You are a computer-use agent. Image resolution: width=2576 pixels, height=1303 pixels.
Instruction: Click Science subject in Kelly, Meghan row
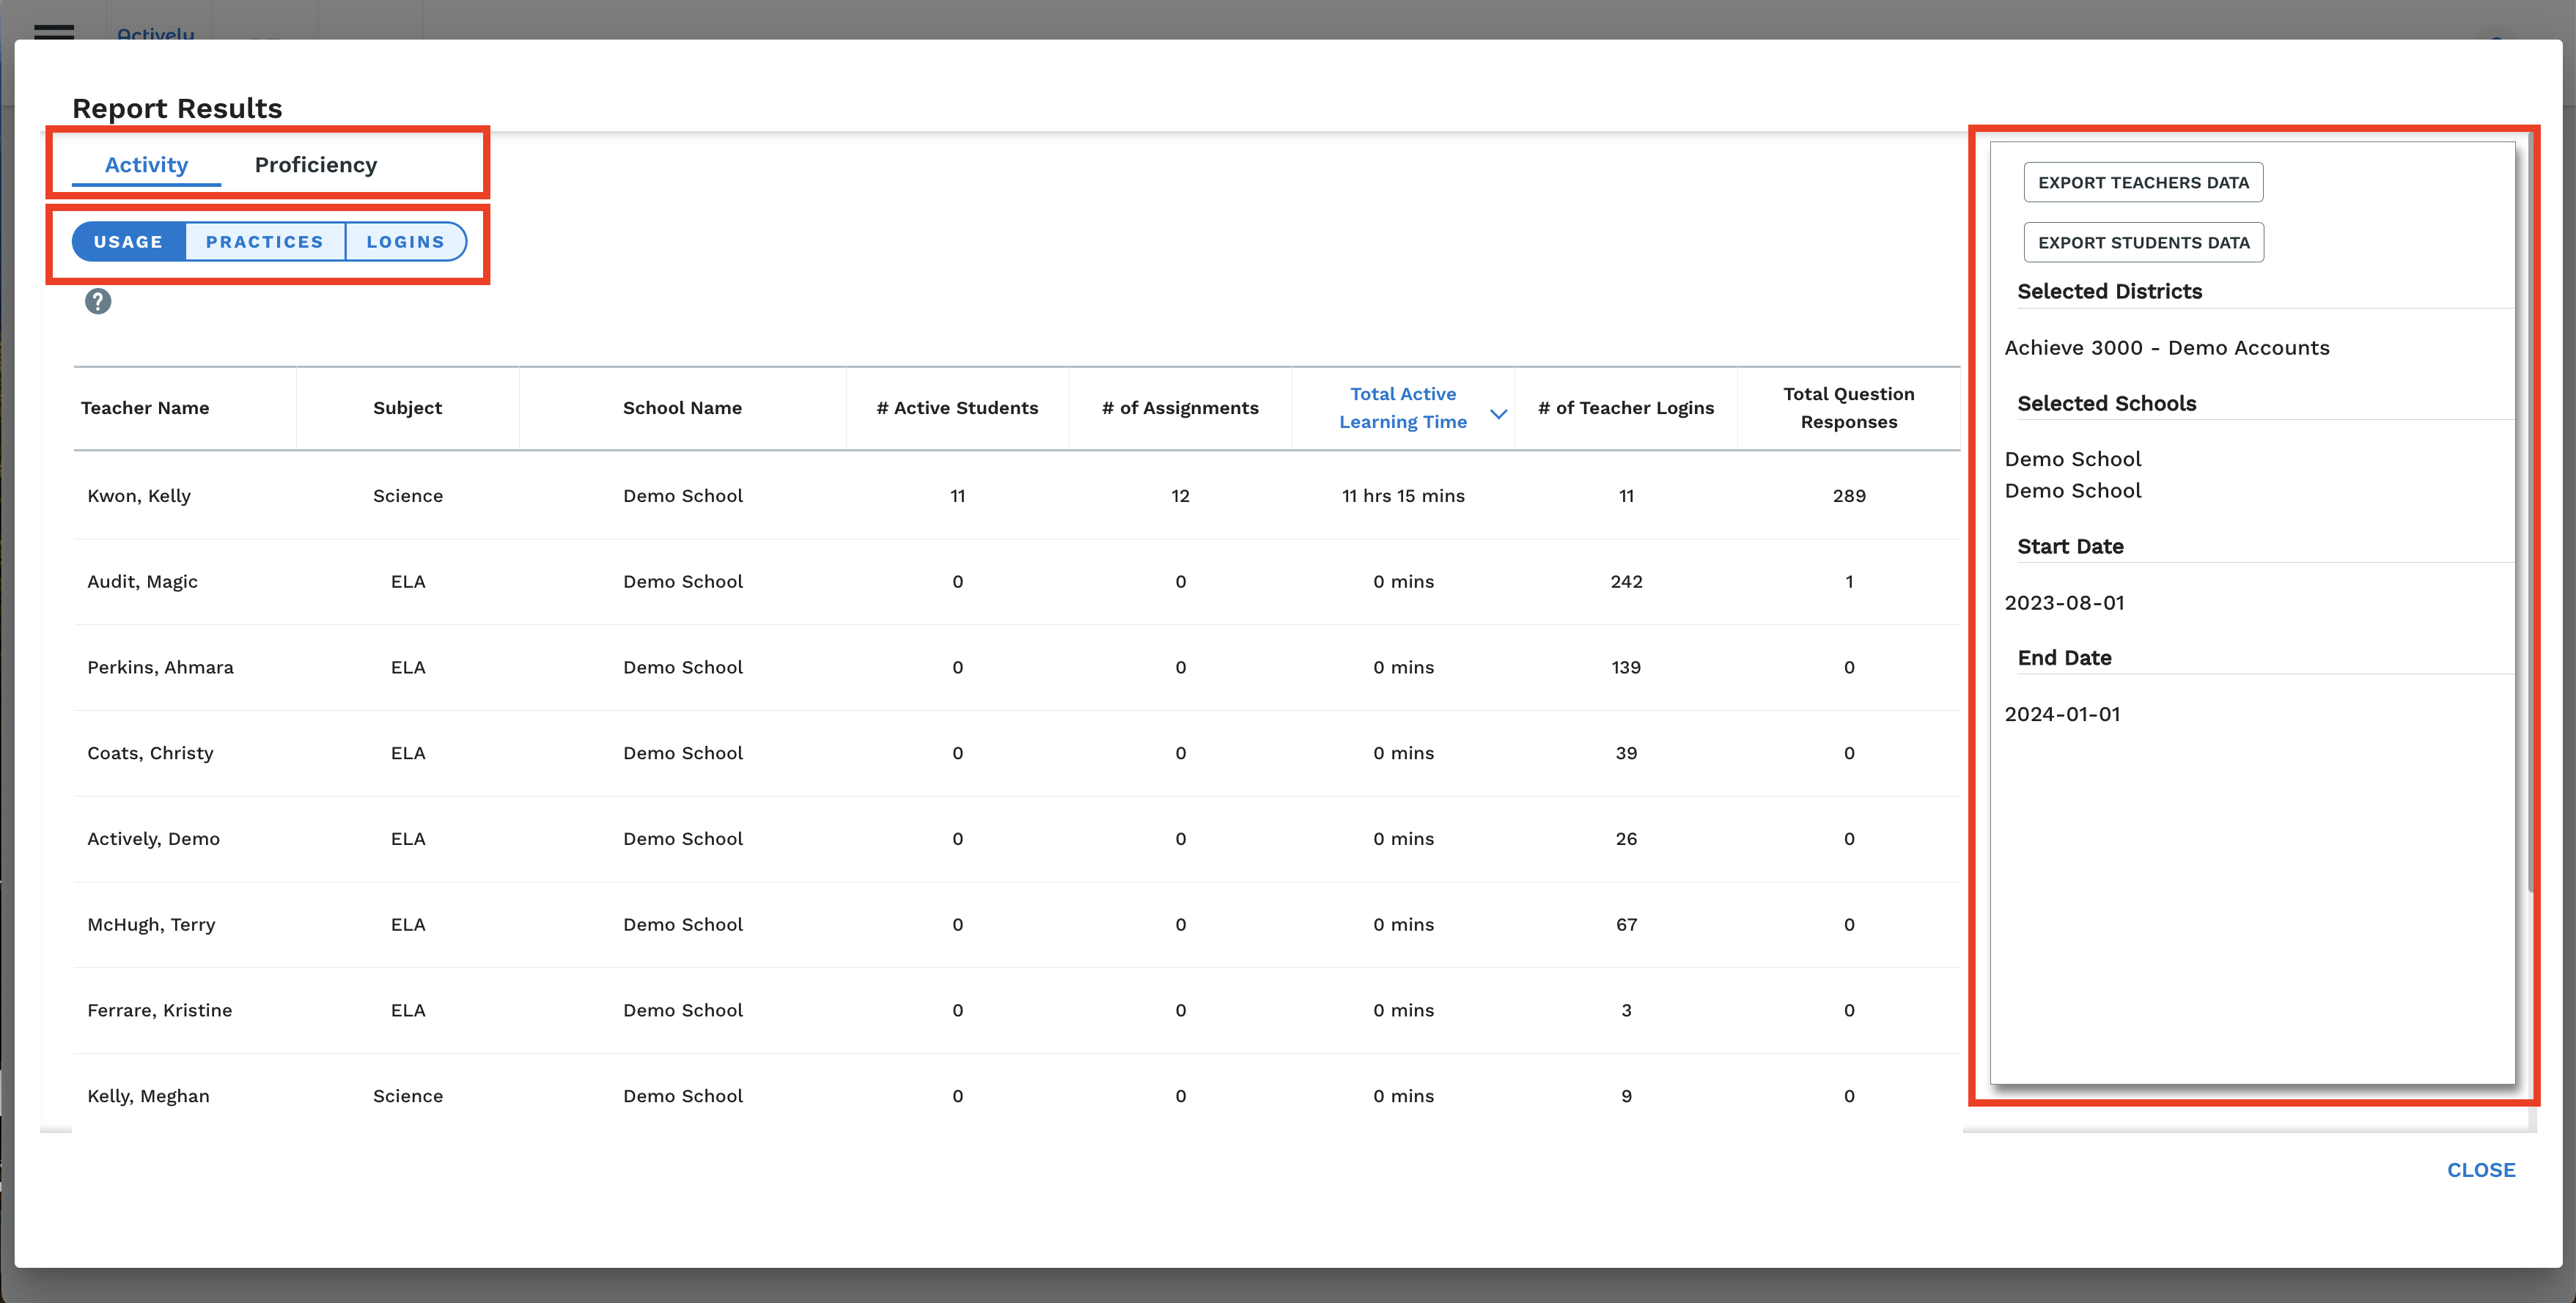coord(407,1096)
